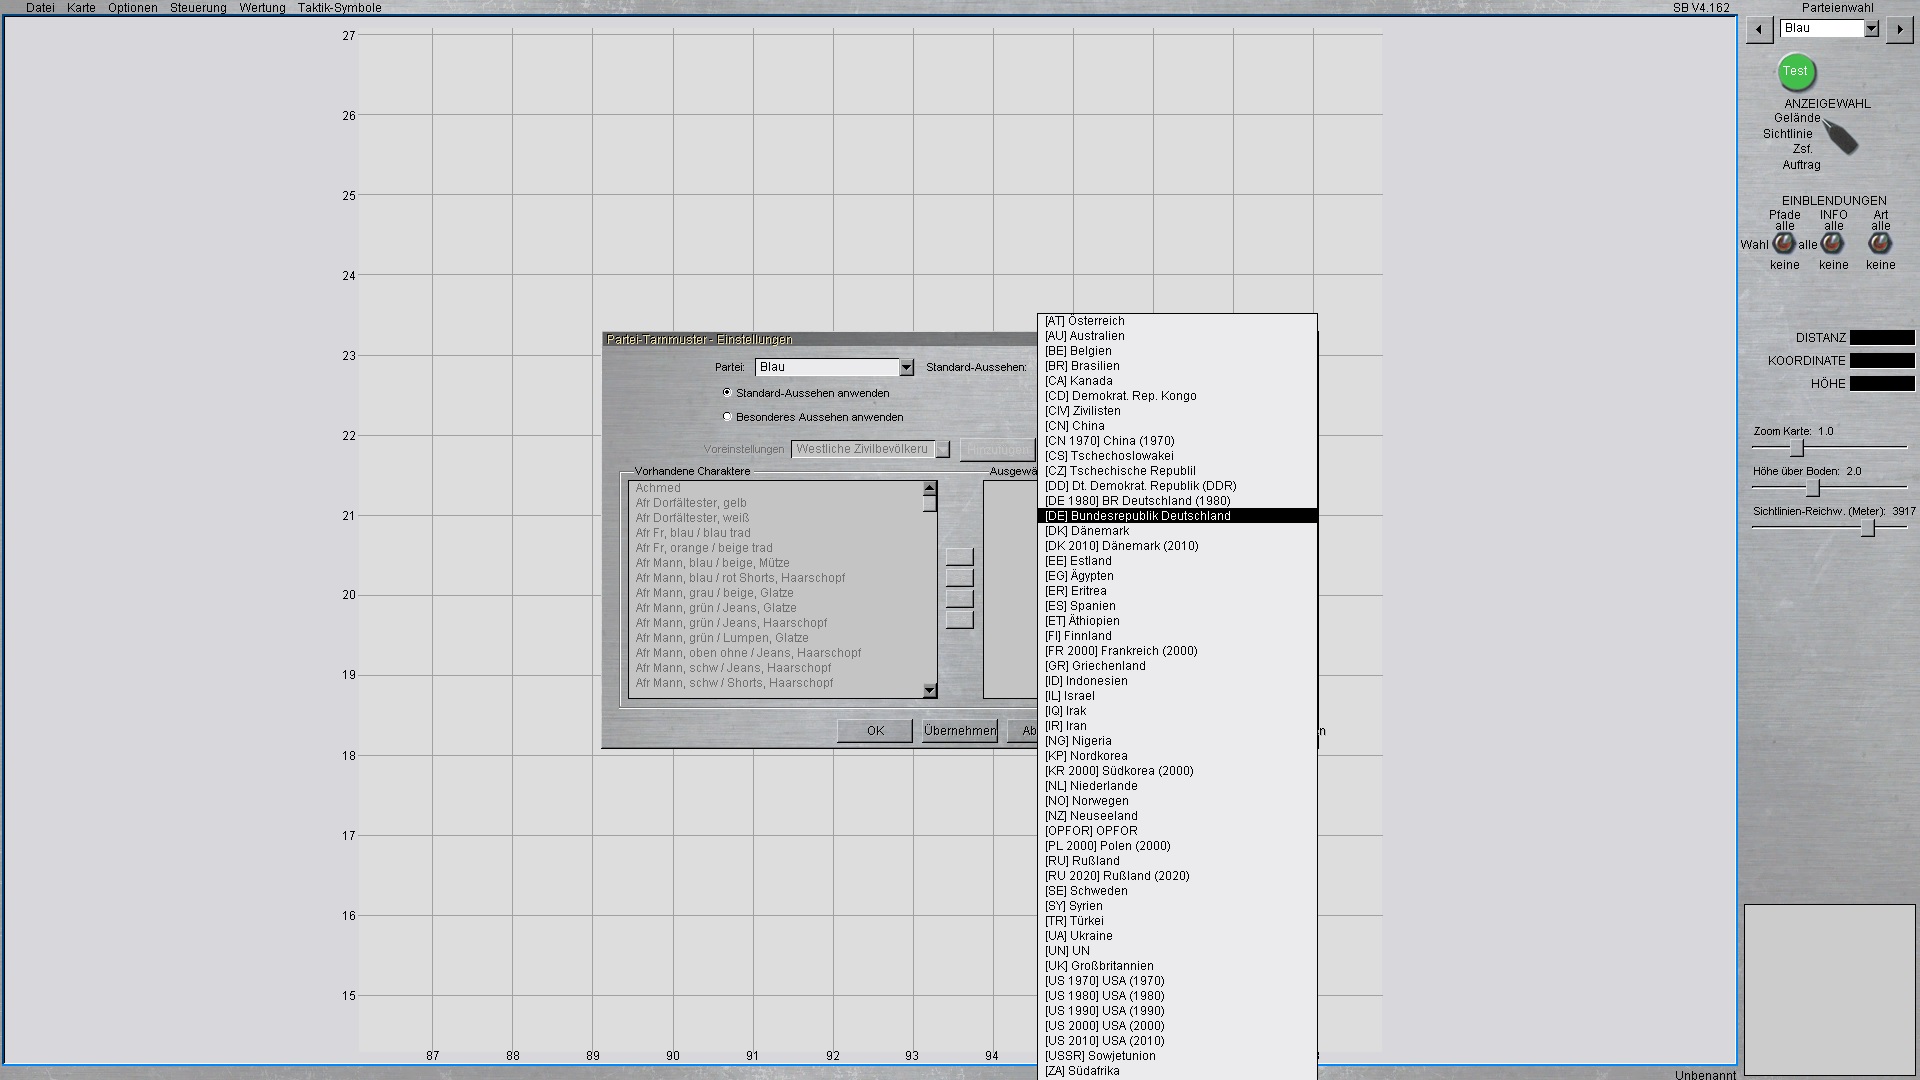The width and height of the screenshot is (1920, 1080).
Task: Toggle the Art display switch
Action: click(x=1880, y=243)
